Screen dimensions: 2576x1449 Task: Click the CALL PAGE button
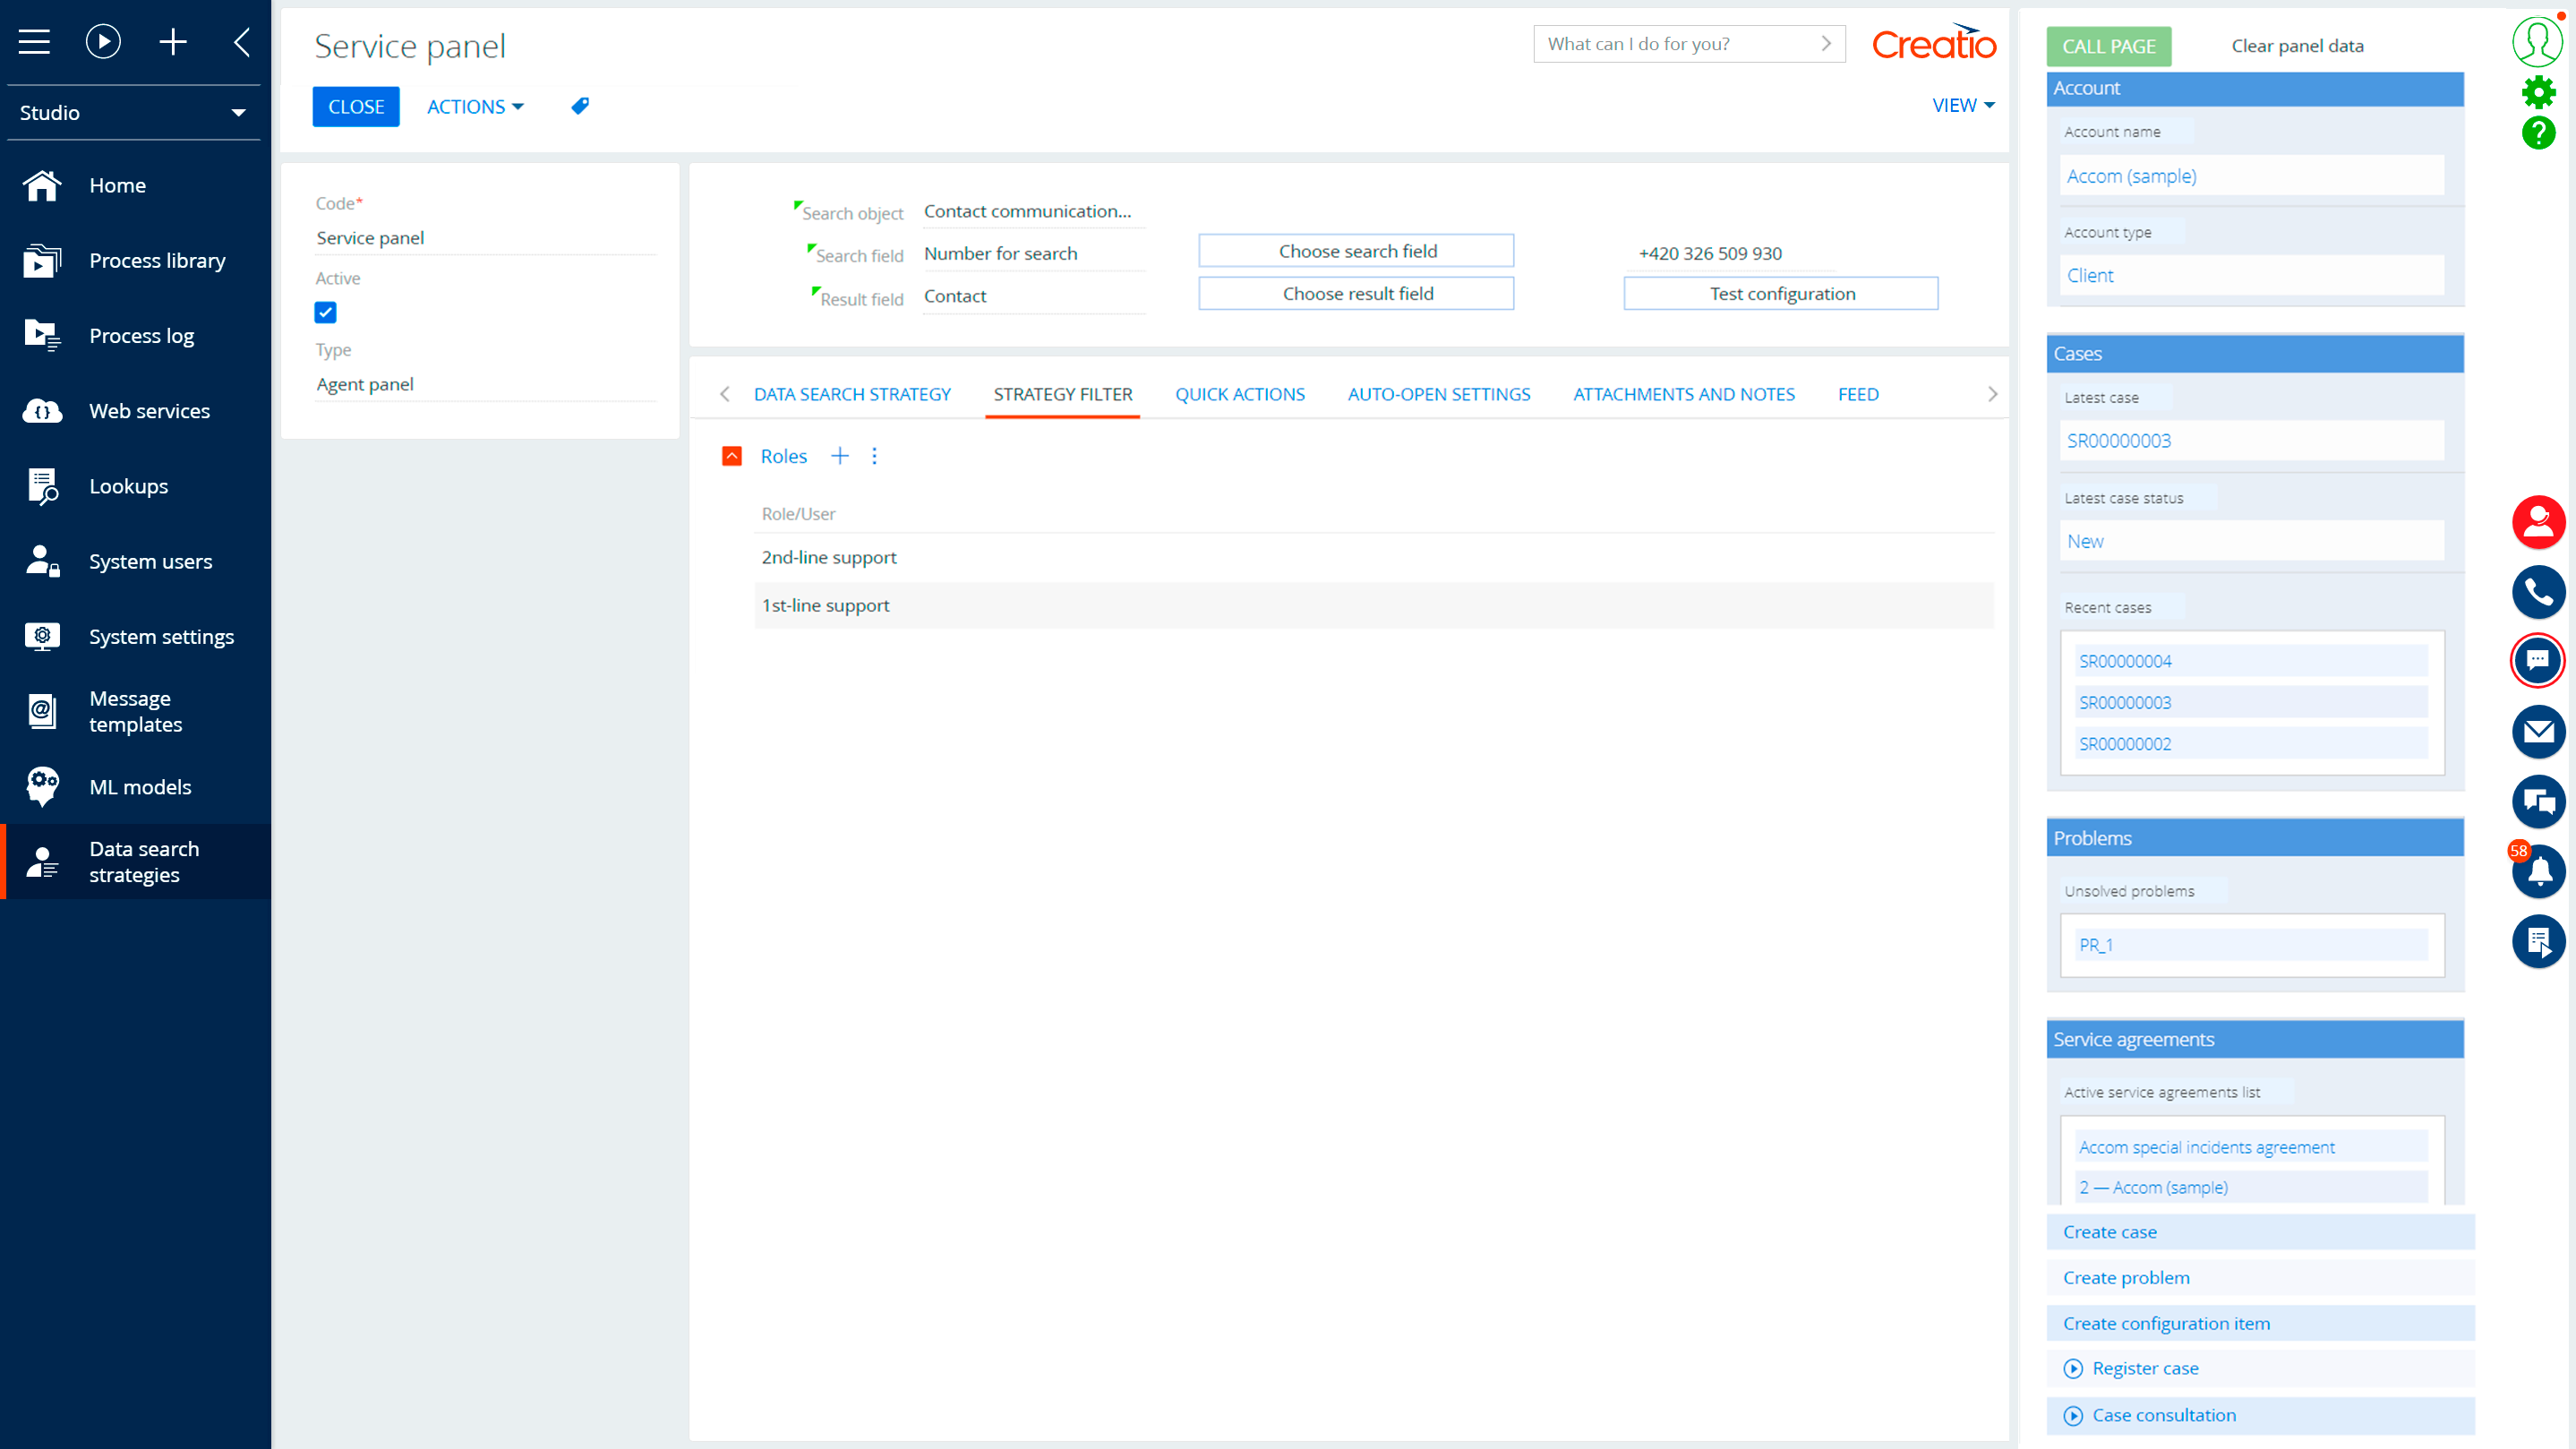[2108, 46]
